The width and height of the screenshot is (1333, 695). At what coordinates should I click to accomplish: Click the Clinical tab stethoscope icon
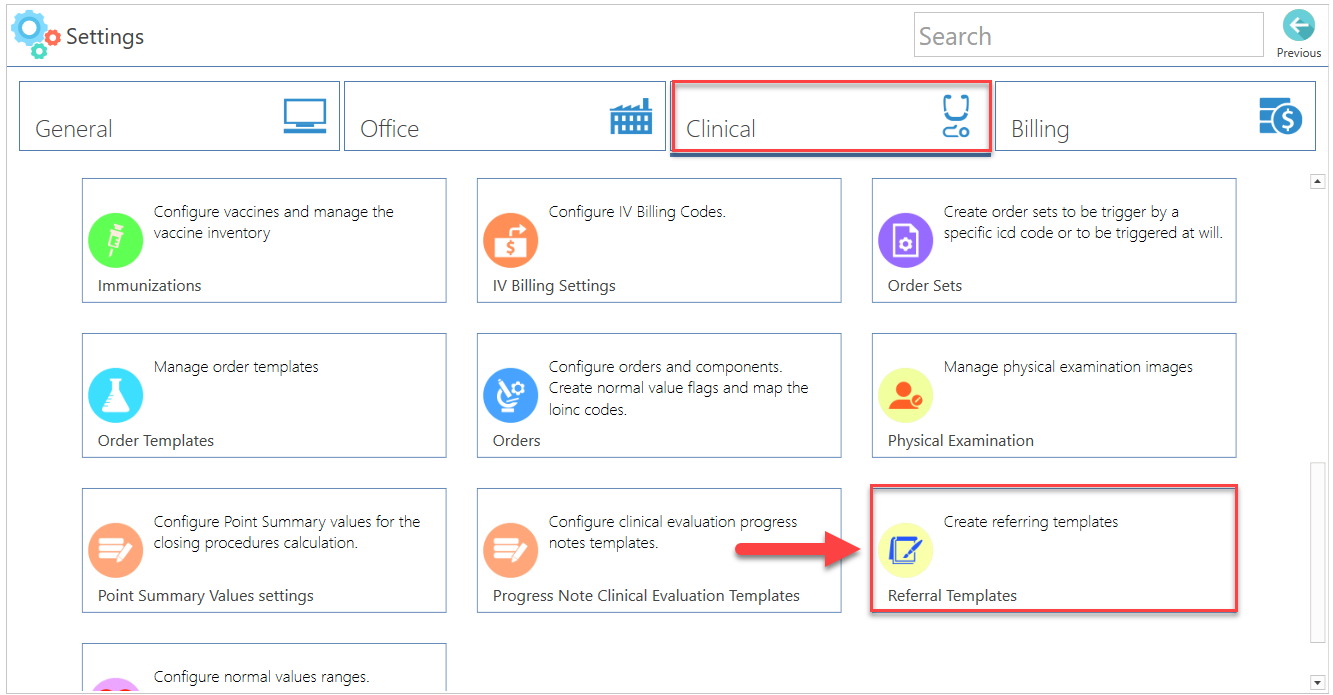[956, 116]
